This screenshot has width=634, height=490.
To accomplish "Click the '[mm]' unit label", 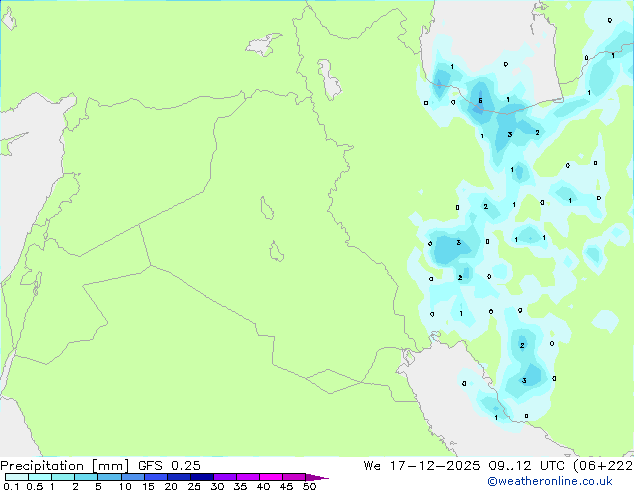I will point(110,465).
